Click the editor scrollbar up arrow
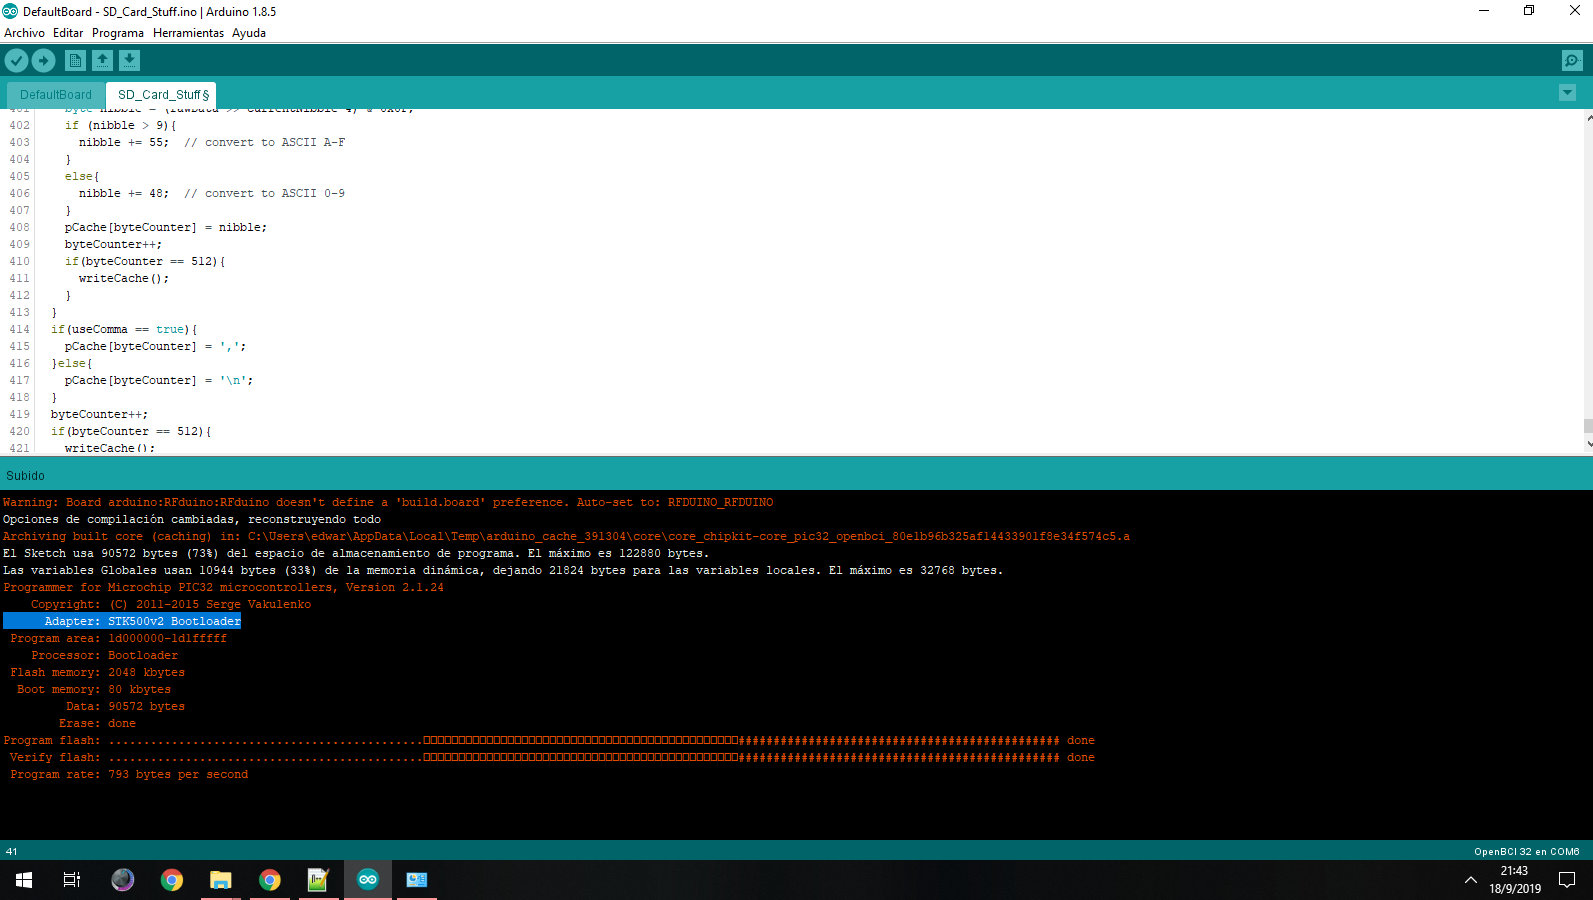The height and width of the screenshot is (900, 1593). (1588, 118)
